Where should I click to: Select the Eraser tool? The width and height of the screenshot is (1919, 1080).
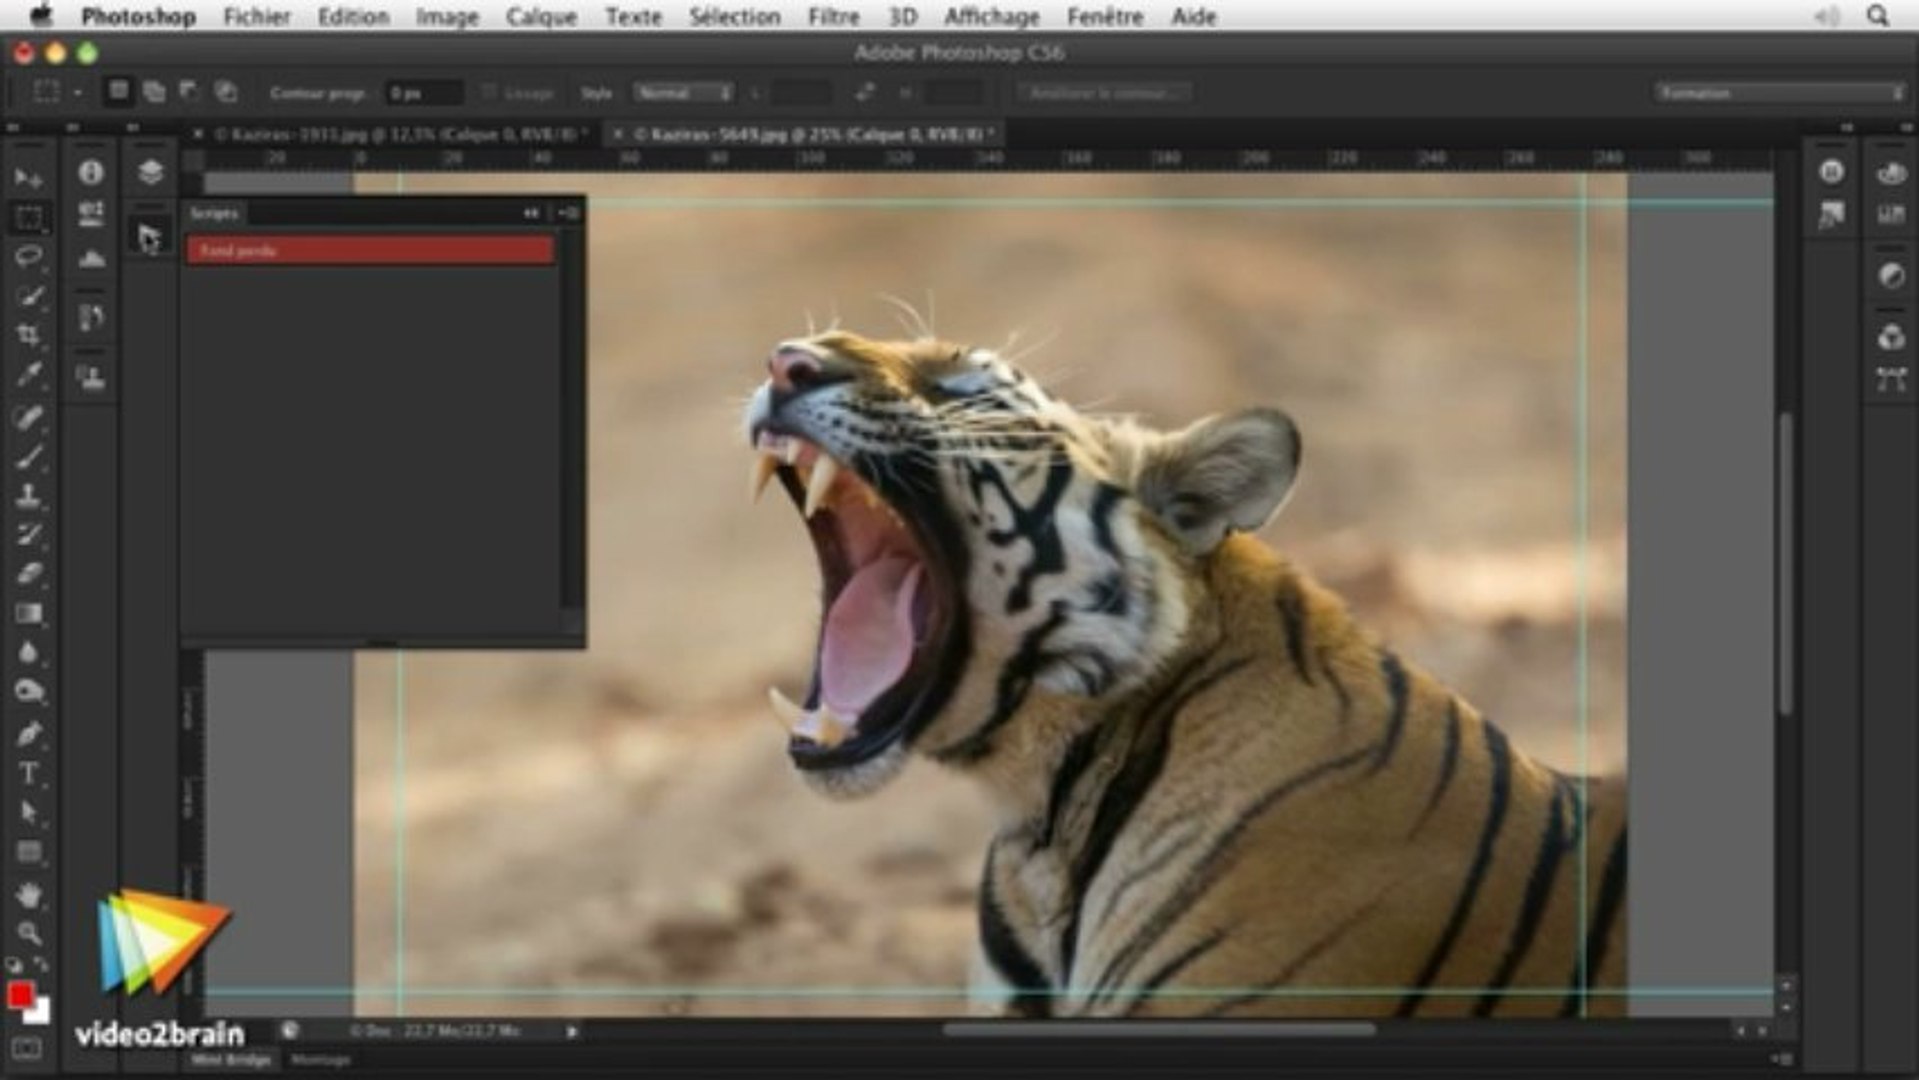(28, 574)
